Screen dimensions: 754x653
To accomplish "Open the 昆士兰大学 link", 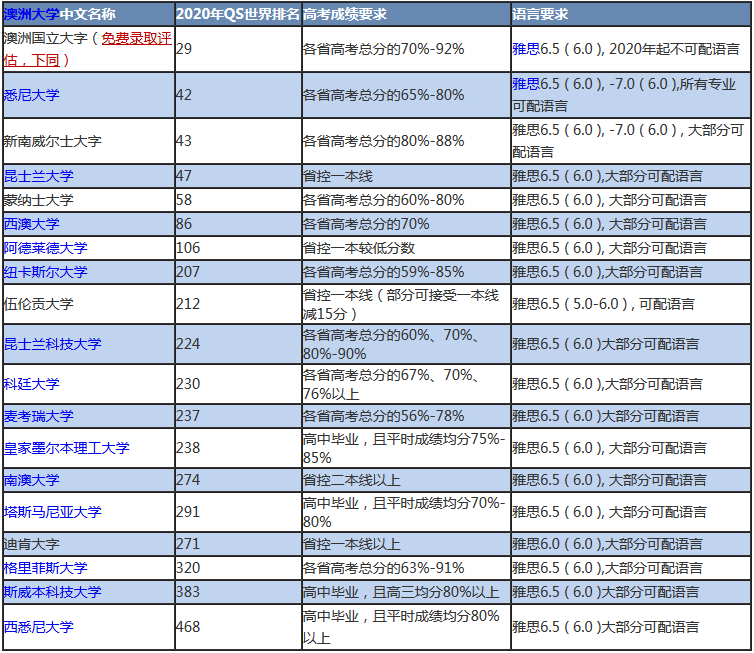I will 38,176.
